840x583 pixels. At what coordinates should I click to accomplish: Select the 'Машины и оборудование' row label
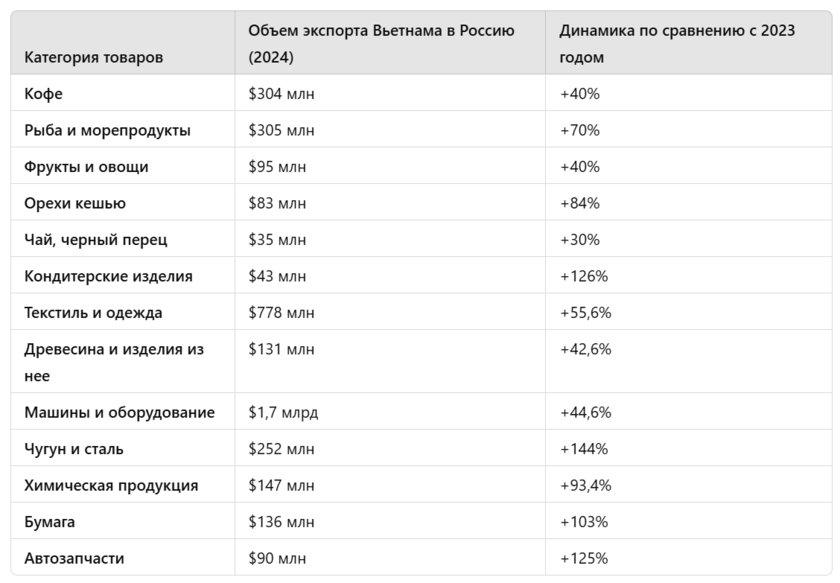point(119,412)
